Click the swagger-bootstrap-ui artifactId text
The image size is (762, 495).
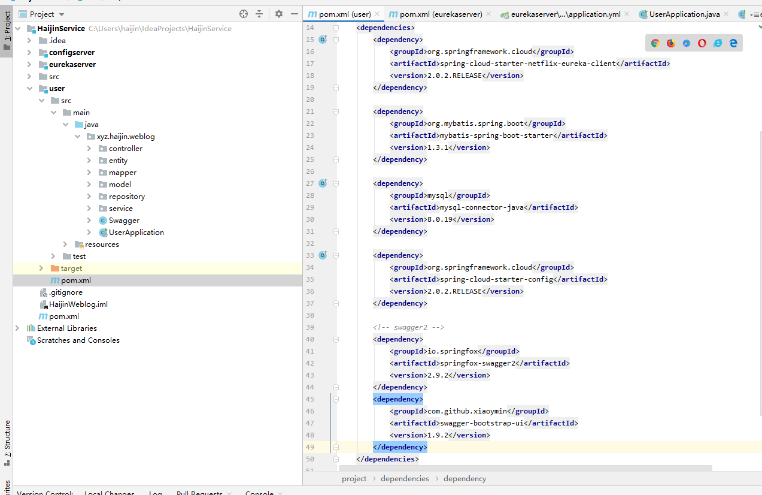click(482, 423)
